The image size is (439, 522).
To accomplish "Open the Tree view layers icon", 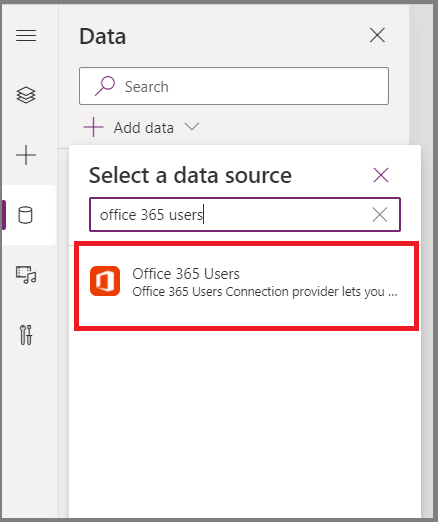I will point(26,95).
